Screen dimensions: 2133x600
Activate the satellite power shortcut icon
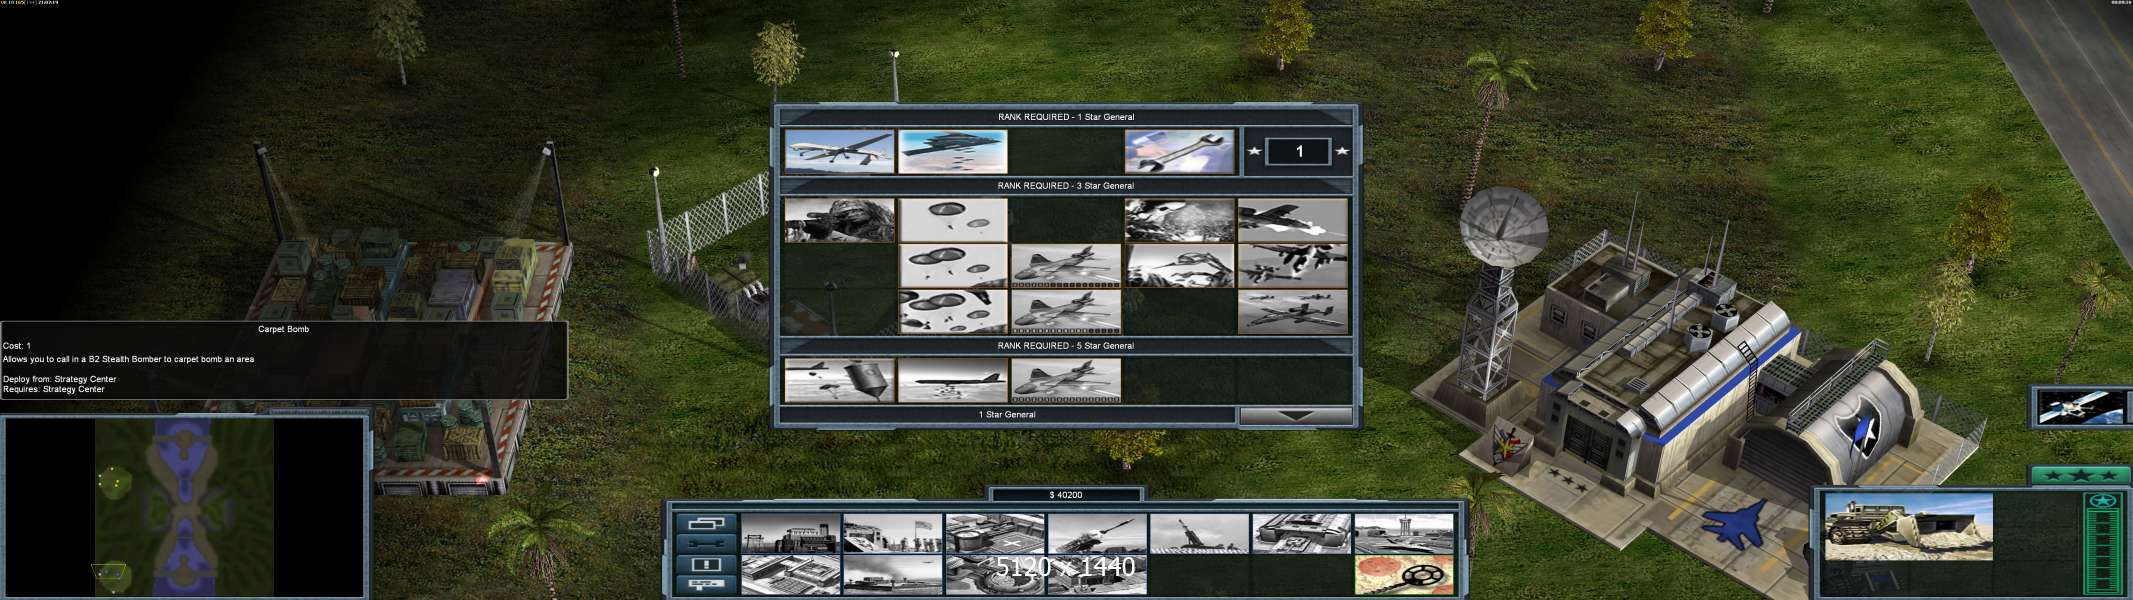coord(2082,406)
